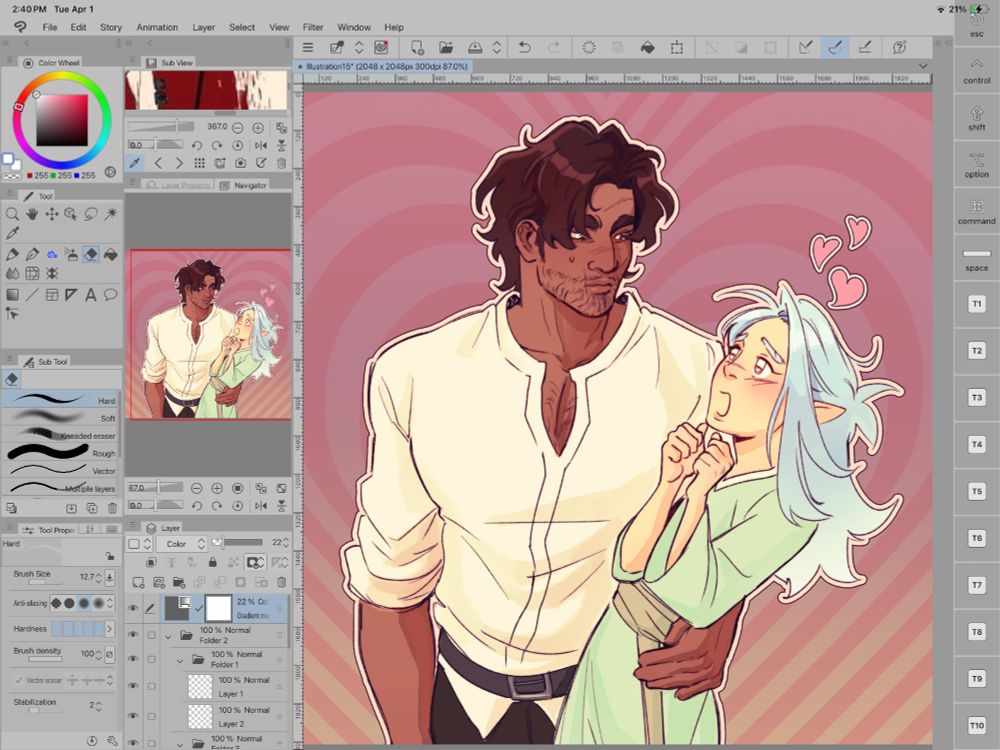The height and width of the screenshot is (750, 1000).
Task: Open the Brush Size preset dropdown
Action: (x=110, y=577)
